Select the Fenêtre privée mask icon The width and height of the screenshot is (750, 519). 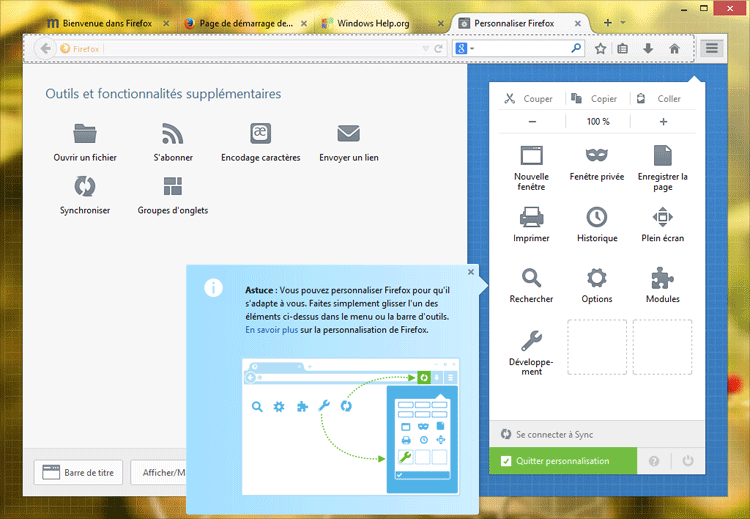point(596,155)
